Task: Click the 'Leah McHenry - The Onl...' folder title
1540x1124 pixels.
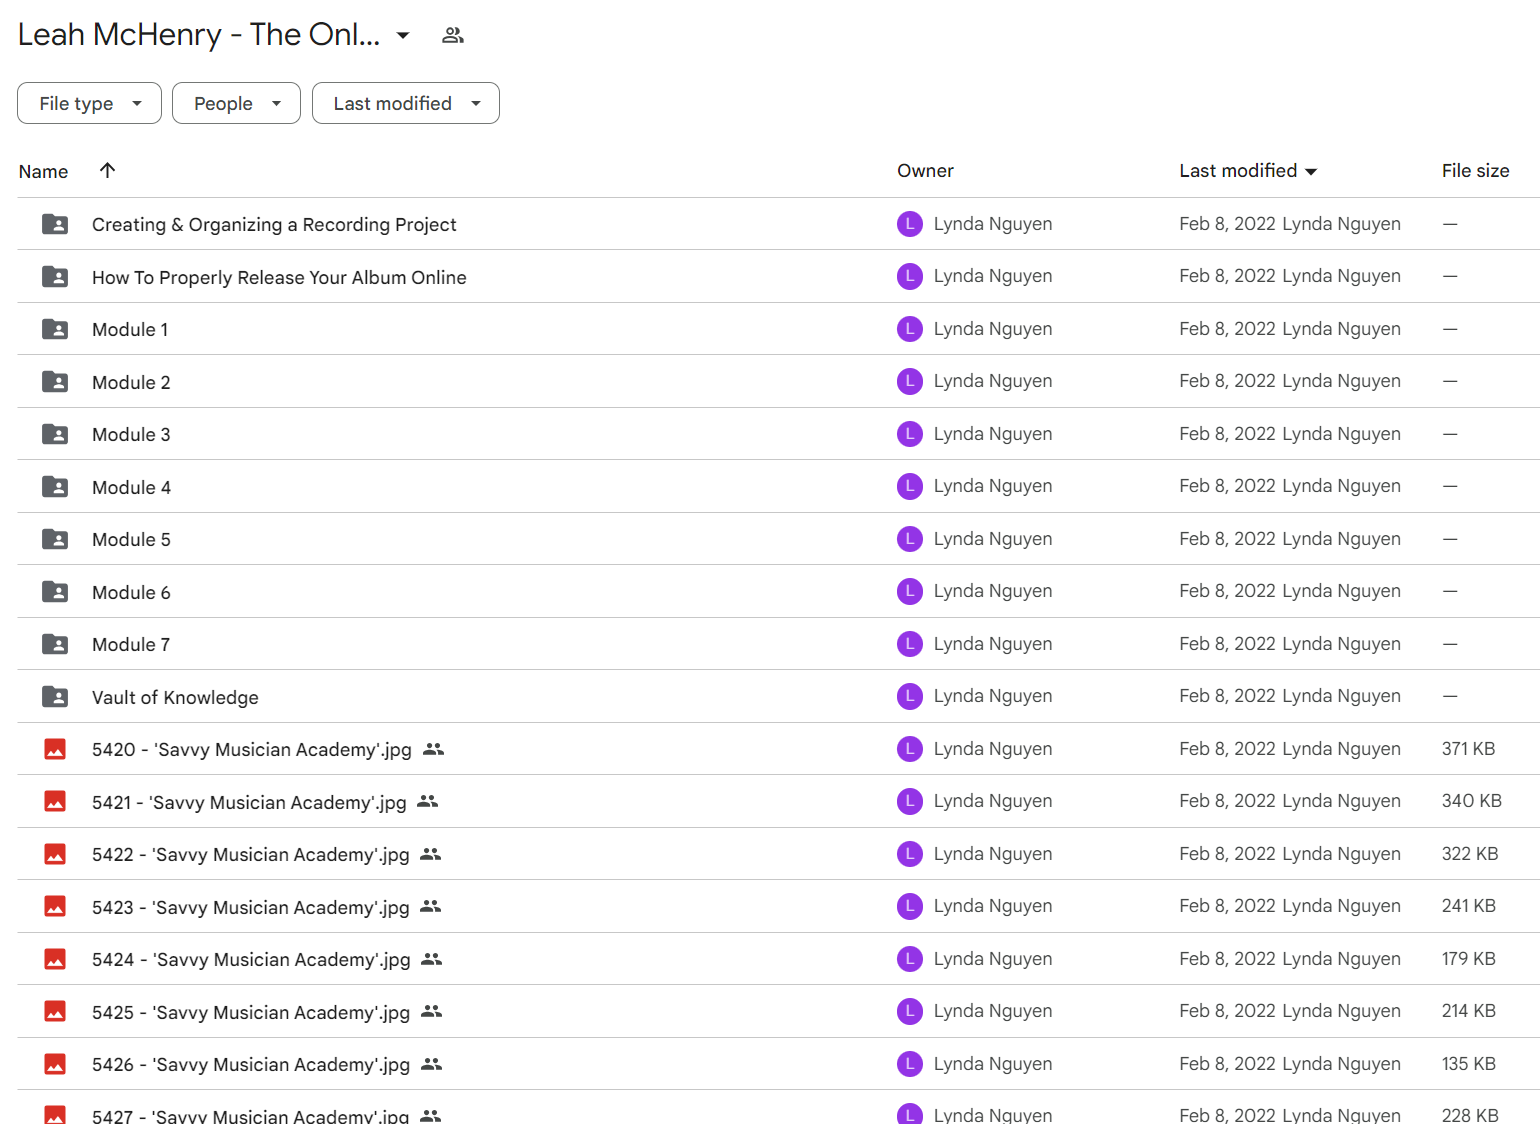Action: pyautogui.click(x=199, y=35)
